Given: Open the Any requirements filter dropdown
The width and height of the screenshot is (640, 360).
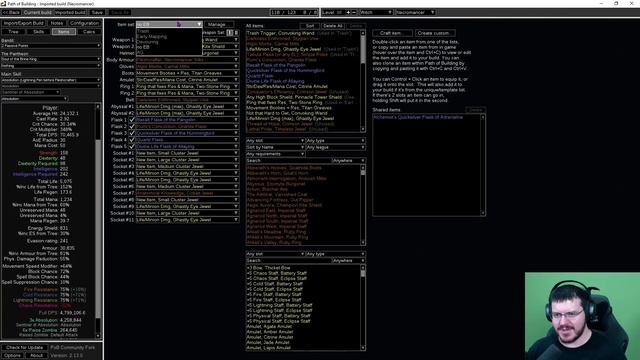Looking at the screenshot, I should [x=275, y=154].
